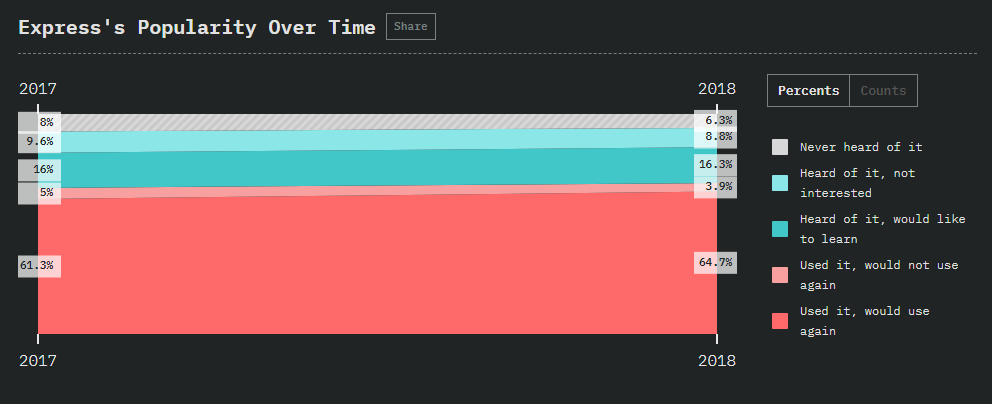Select the 64.7% label for 2018
The image size is (992, 404).
pyautogui.click(x=716, y=262)
